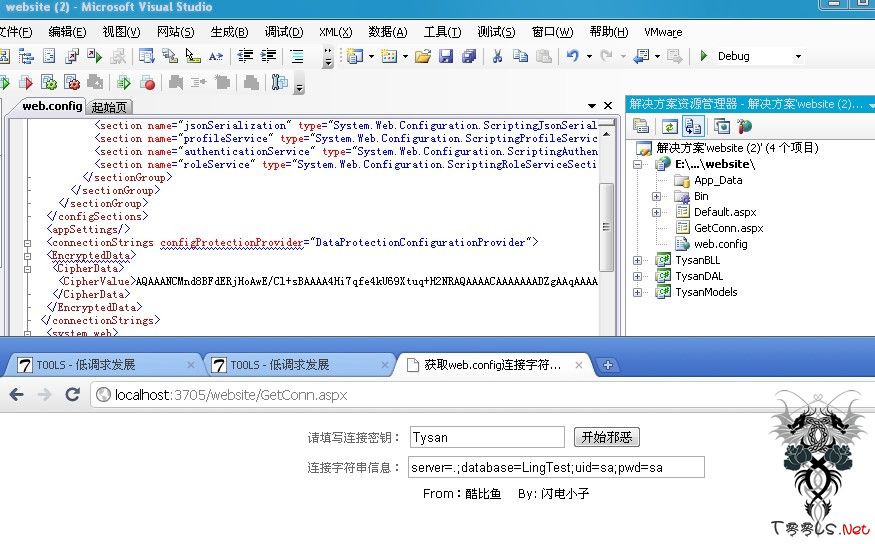This screenshot has width=875, height=544.
Task: Click the red record-circle test icon
Action: pyautogui.click(x=147, y=83)
